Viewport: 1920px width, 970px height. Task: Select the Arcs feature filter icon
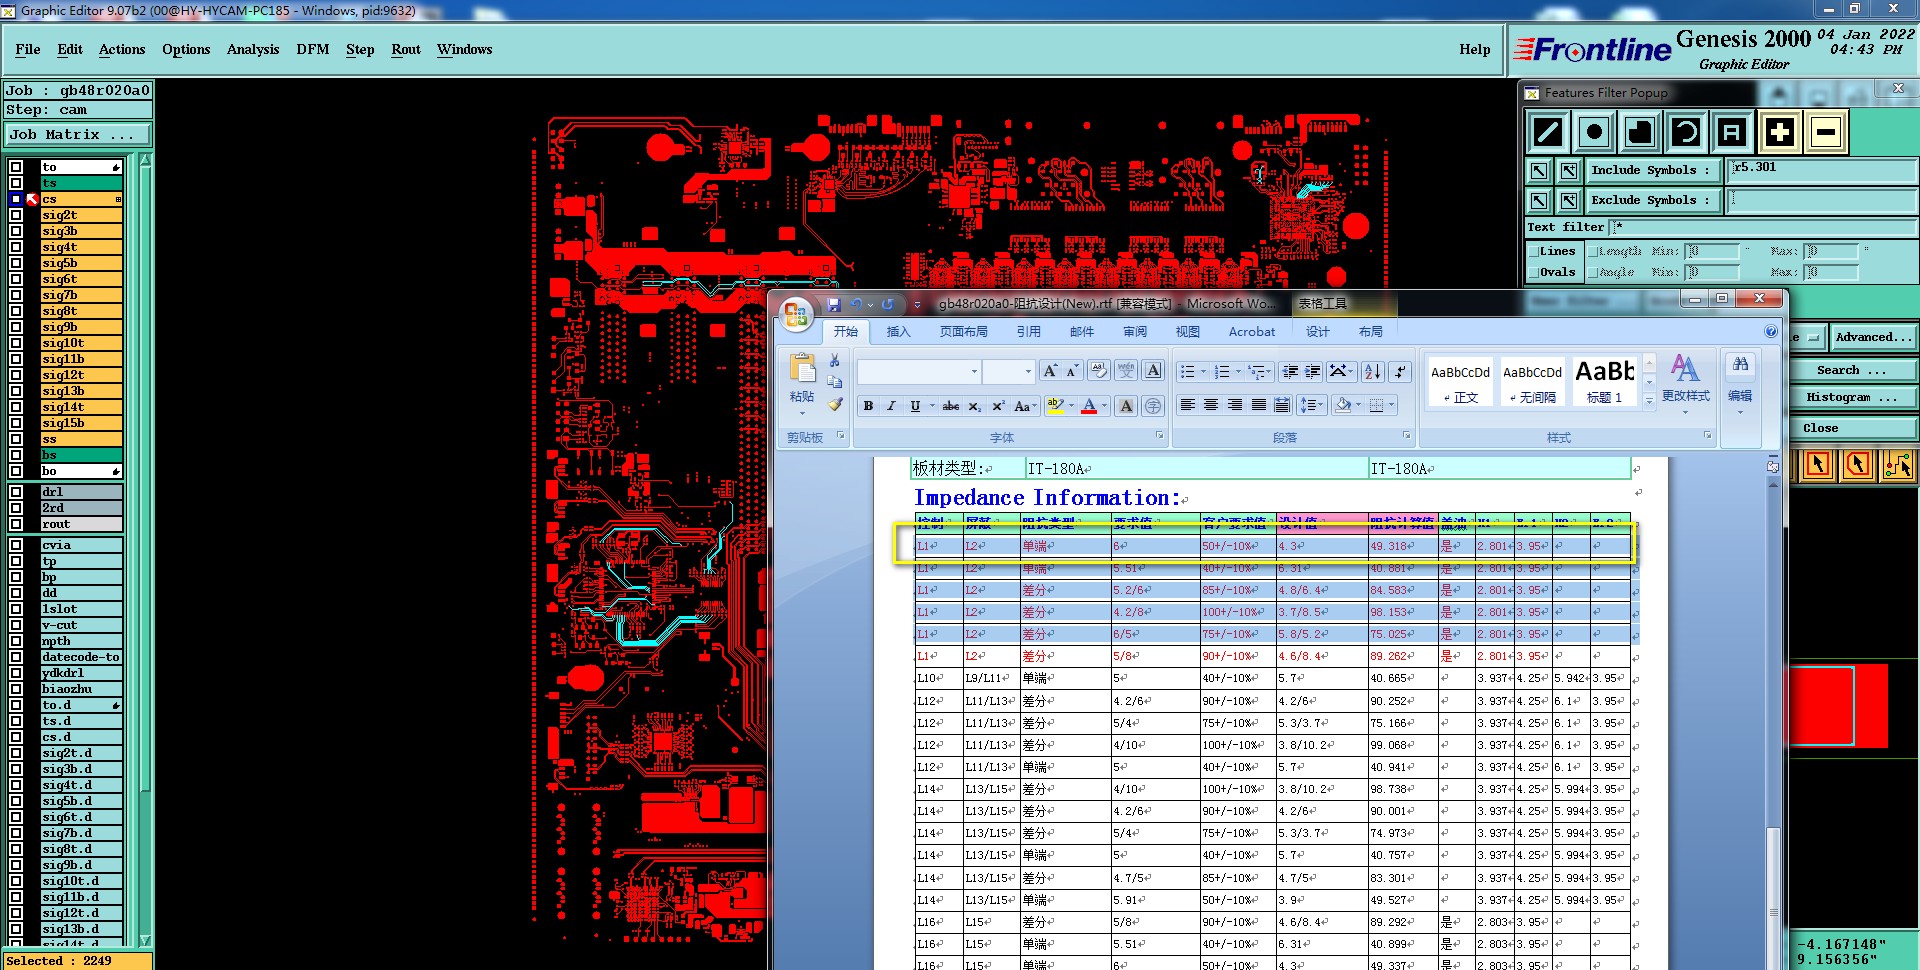(1686, 132)
